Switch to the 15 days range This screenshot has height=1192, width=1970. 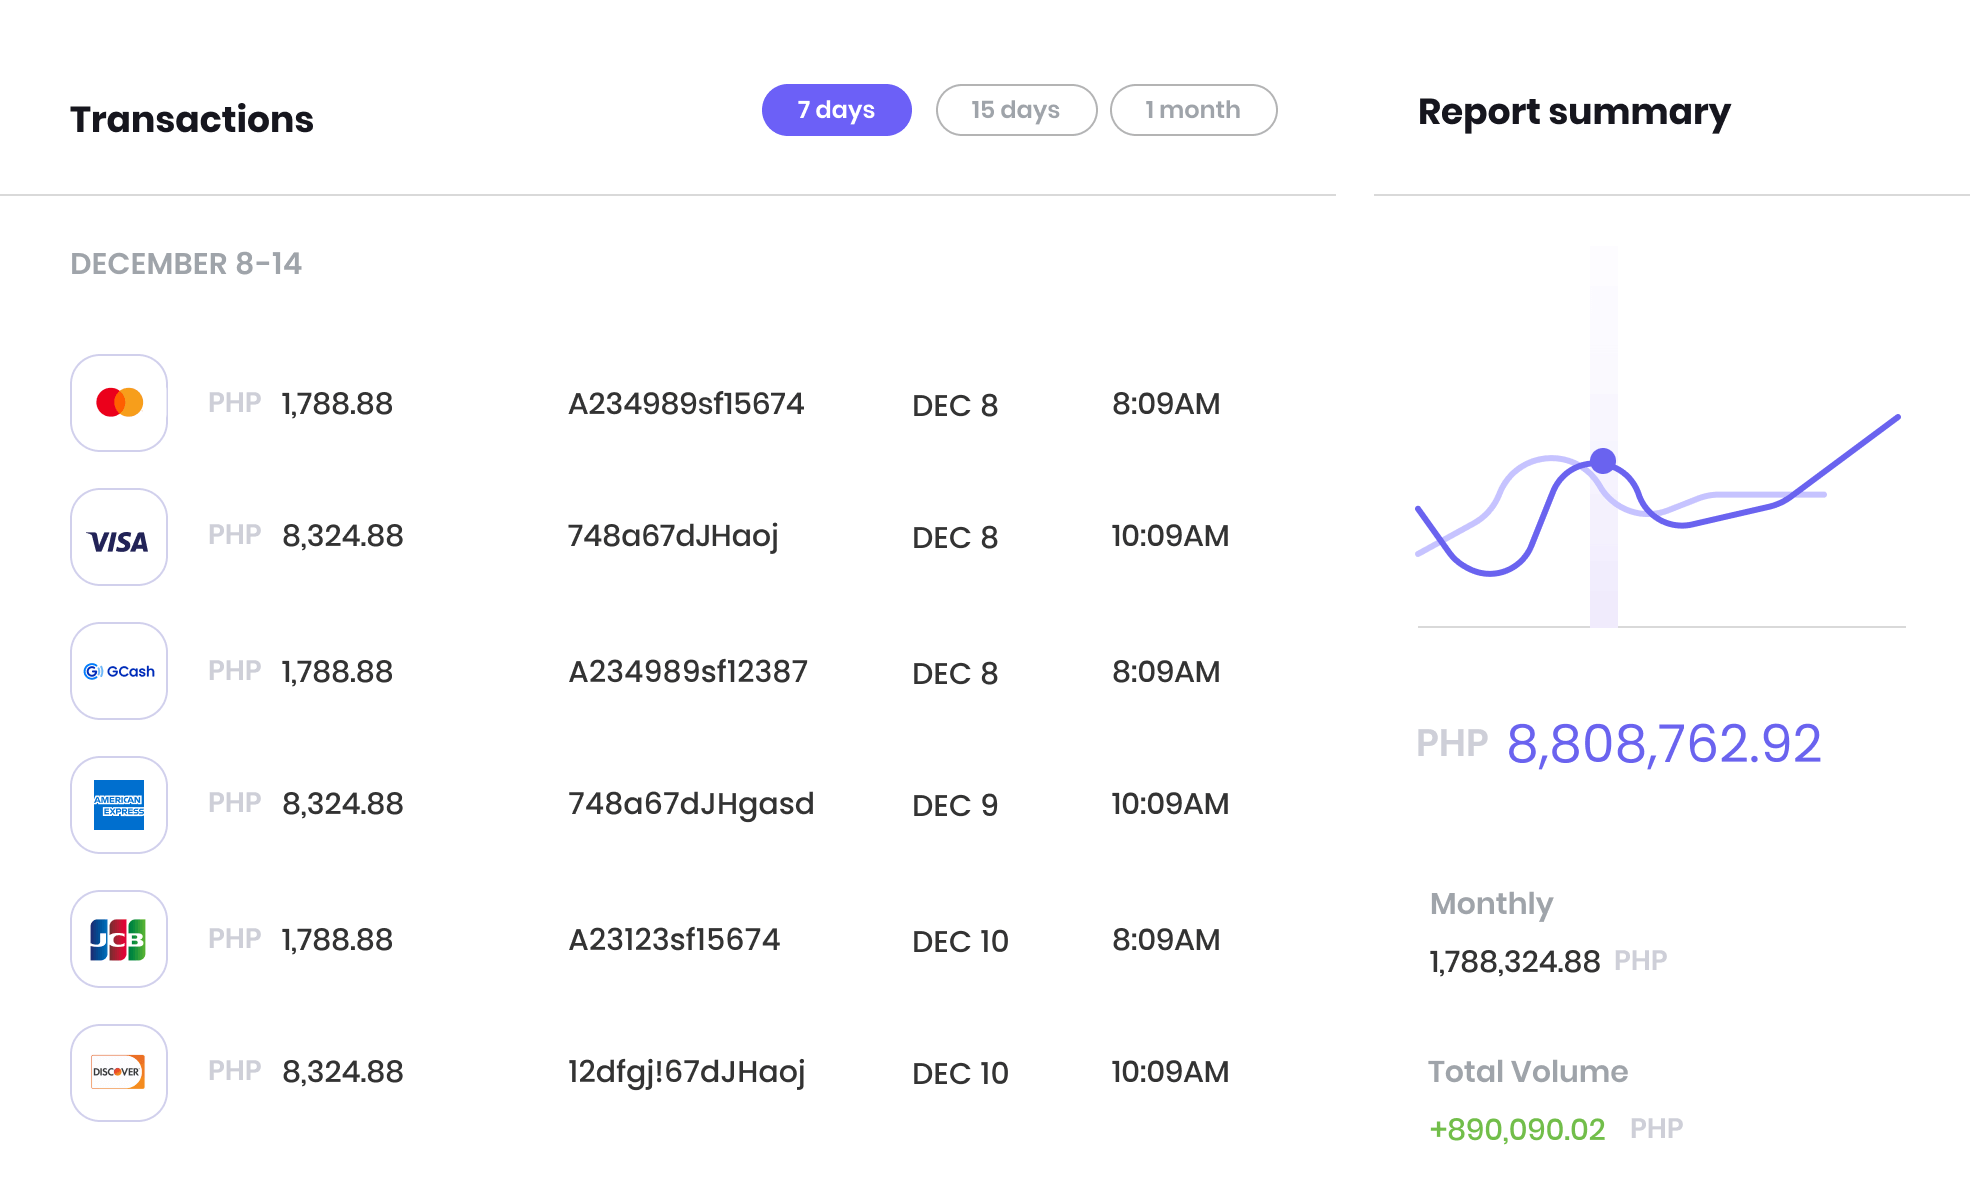coord(1015,110)
